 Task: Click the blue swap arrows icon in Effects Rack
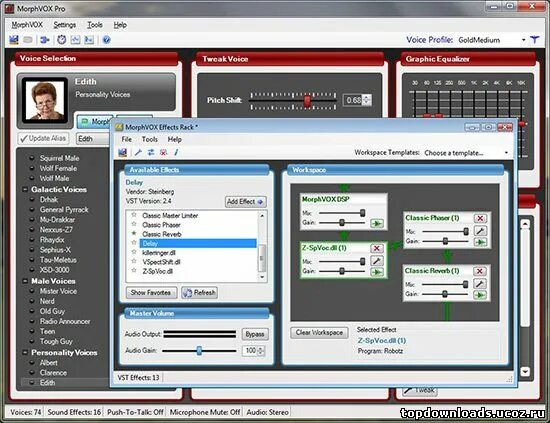click(x=151, y=152)
